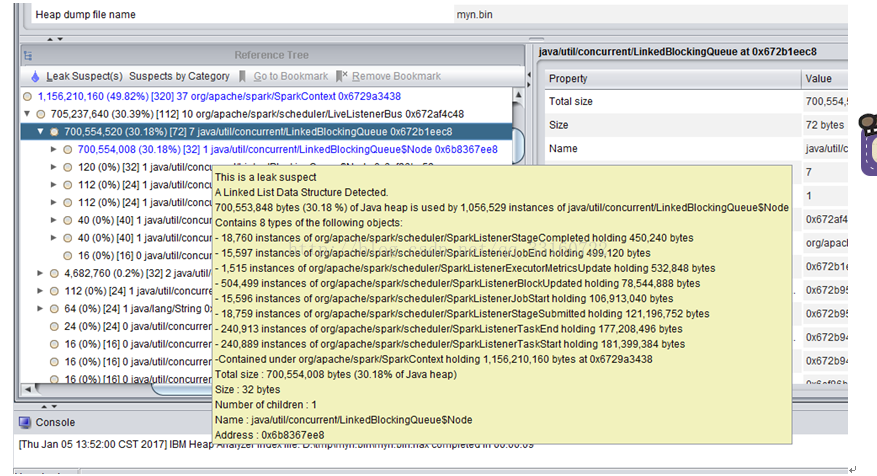Viewport: 877px width, 476px height.
Task: Click the splitter right-expand arrow below it
Action: pos(529,84)
